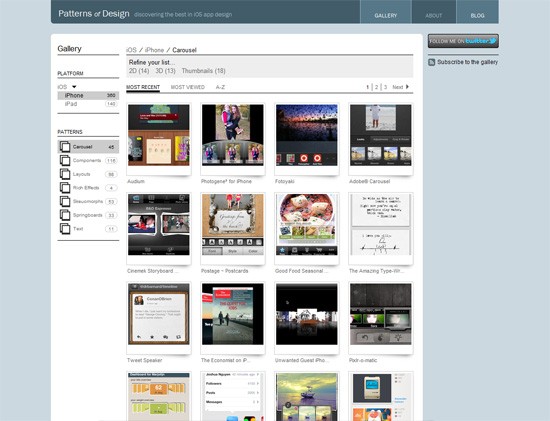This screenshot has height=421, width=550.
Task: Switch to the Most Viewed sort tab
Action: [188, 87]
